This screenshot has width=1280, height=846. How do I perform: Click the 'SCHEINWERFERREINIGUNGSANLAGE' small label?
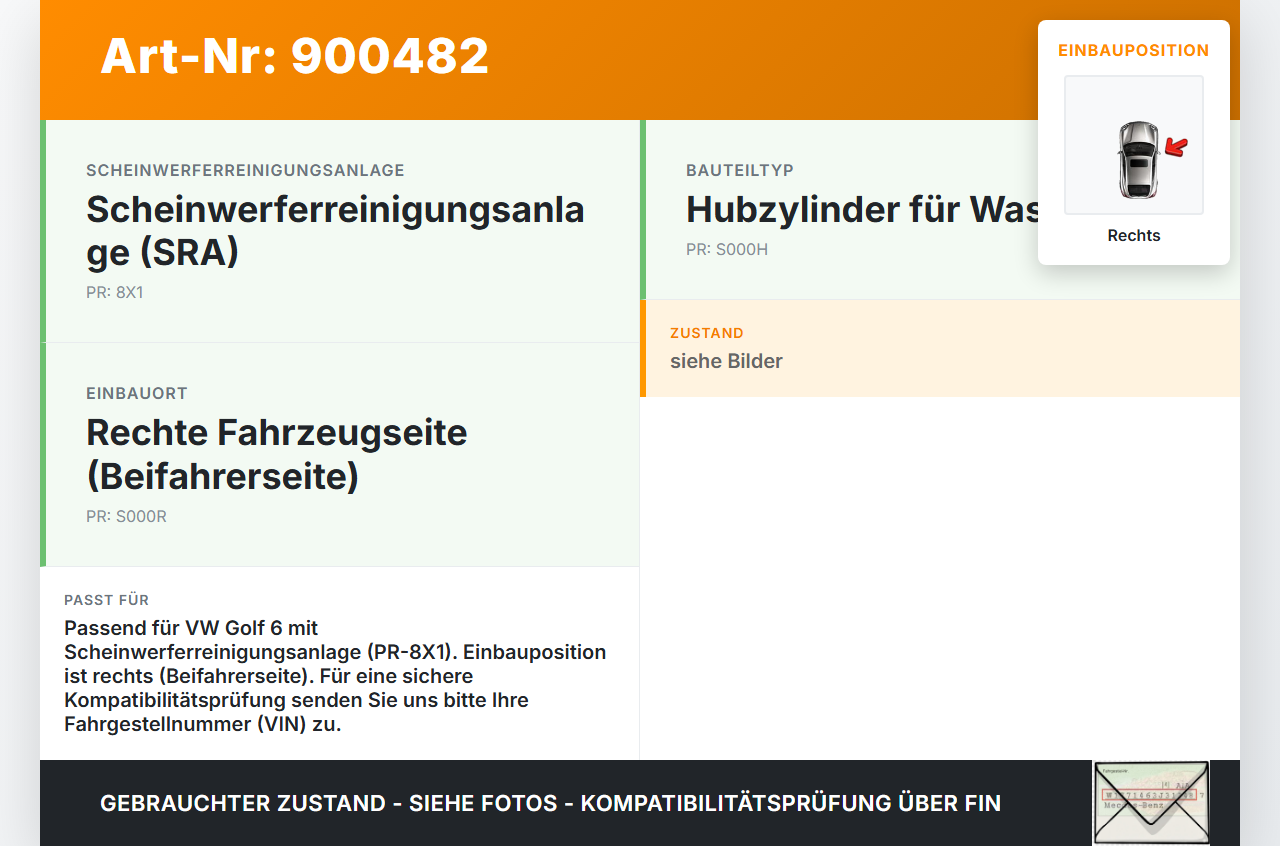pyautogui.click(x=245, y=171)
